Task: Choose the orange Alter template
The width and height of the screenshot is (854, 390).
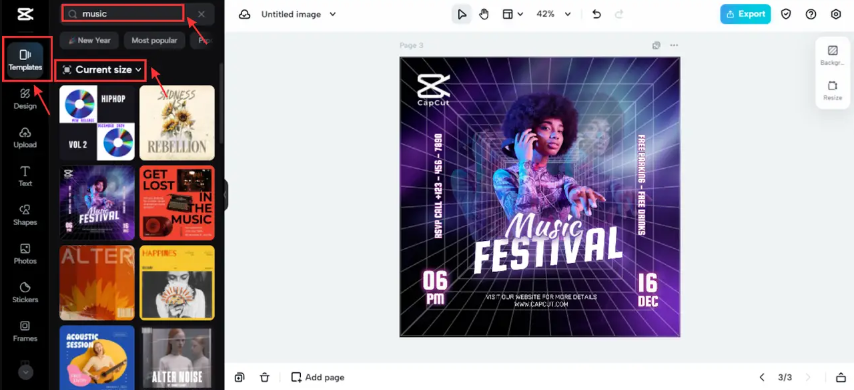Action: pyautogui.click(x=97, y=283)
